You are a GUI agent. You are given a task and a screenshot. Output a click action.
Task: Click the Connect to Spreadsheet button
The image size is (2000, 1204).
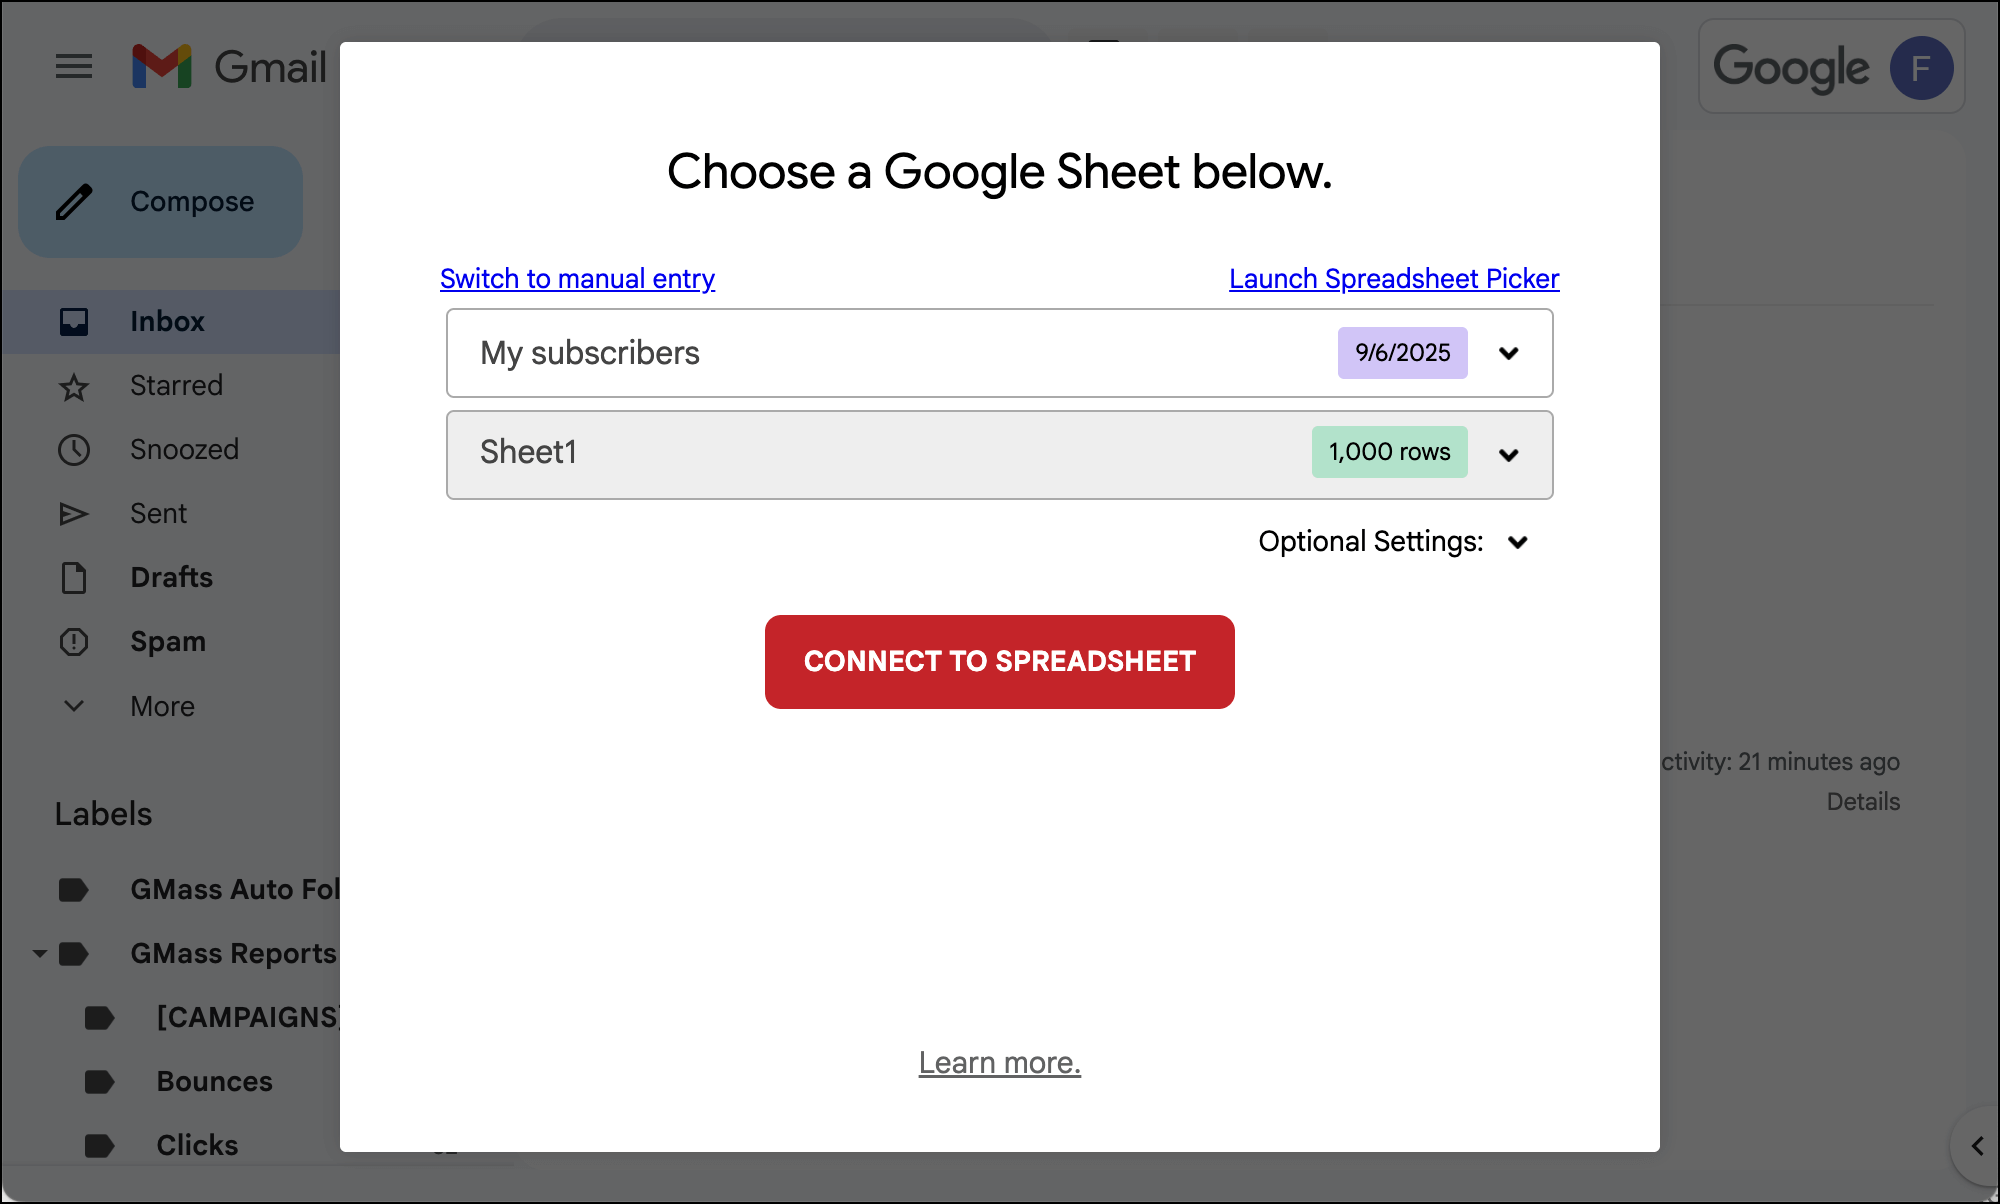tap(999, 662)
